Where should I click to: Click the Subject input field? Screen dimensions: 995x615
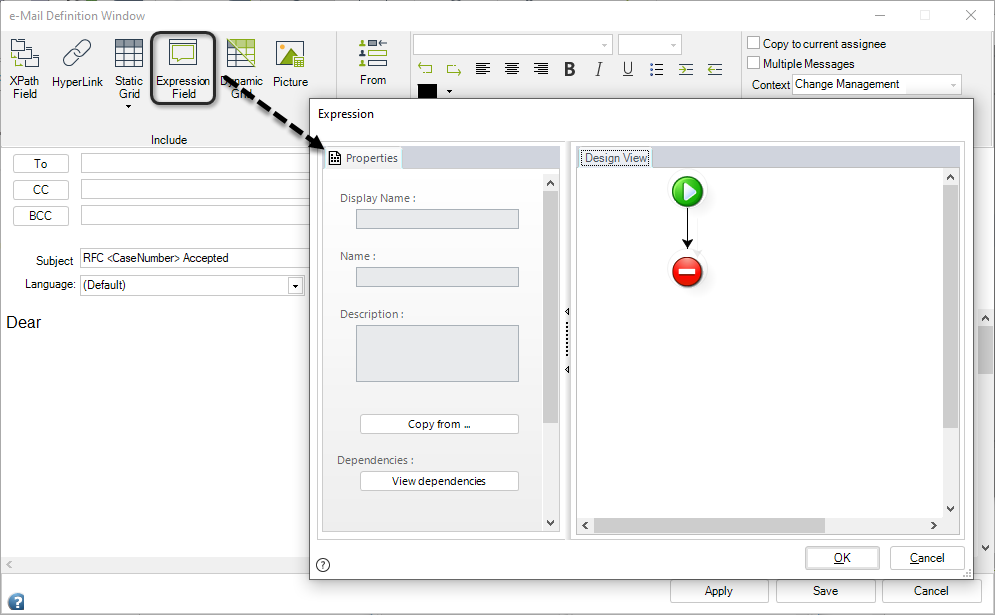(195, 258)
